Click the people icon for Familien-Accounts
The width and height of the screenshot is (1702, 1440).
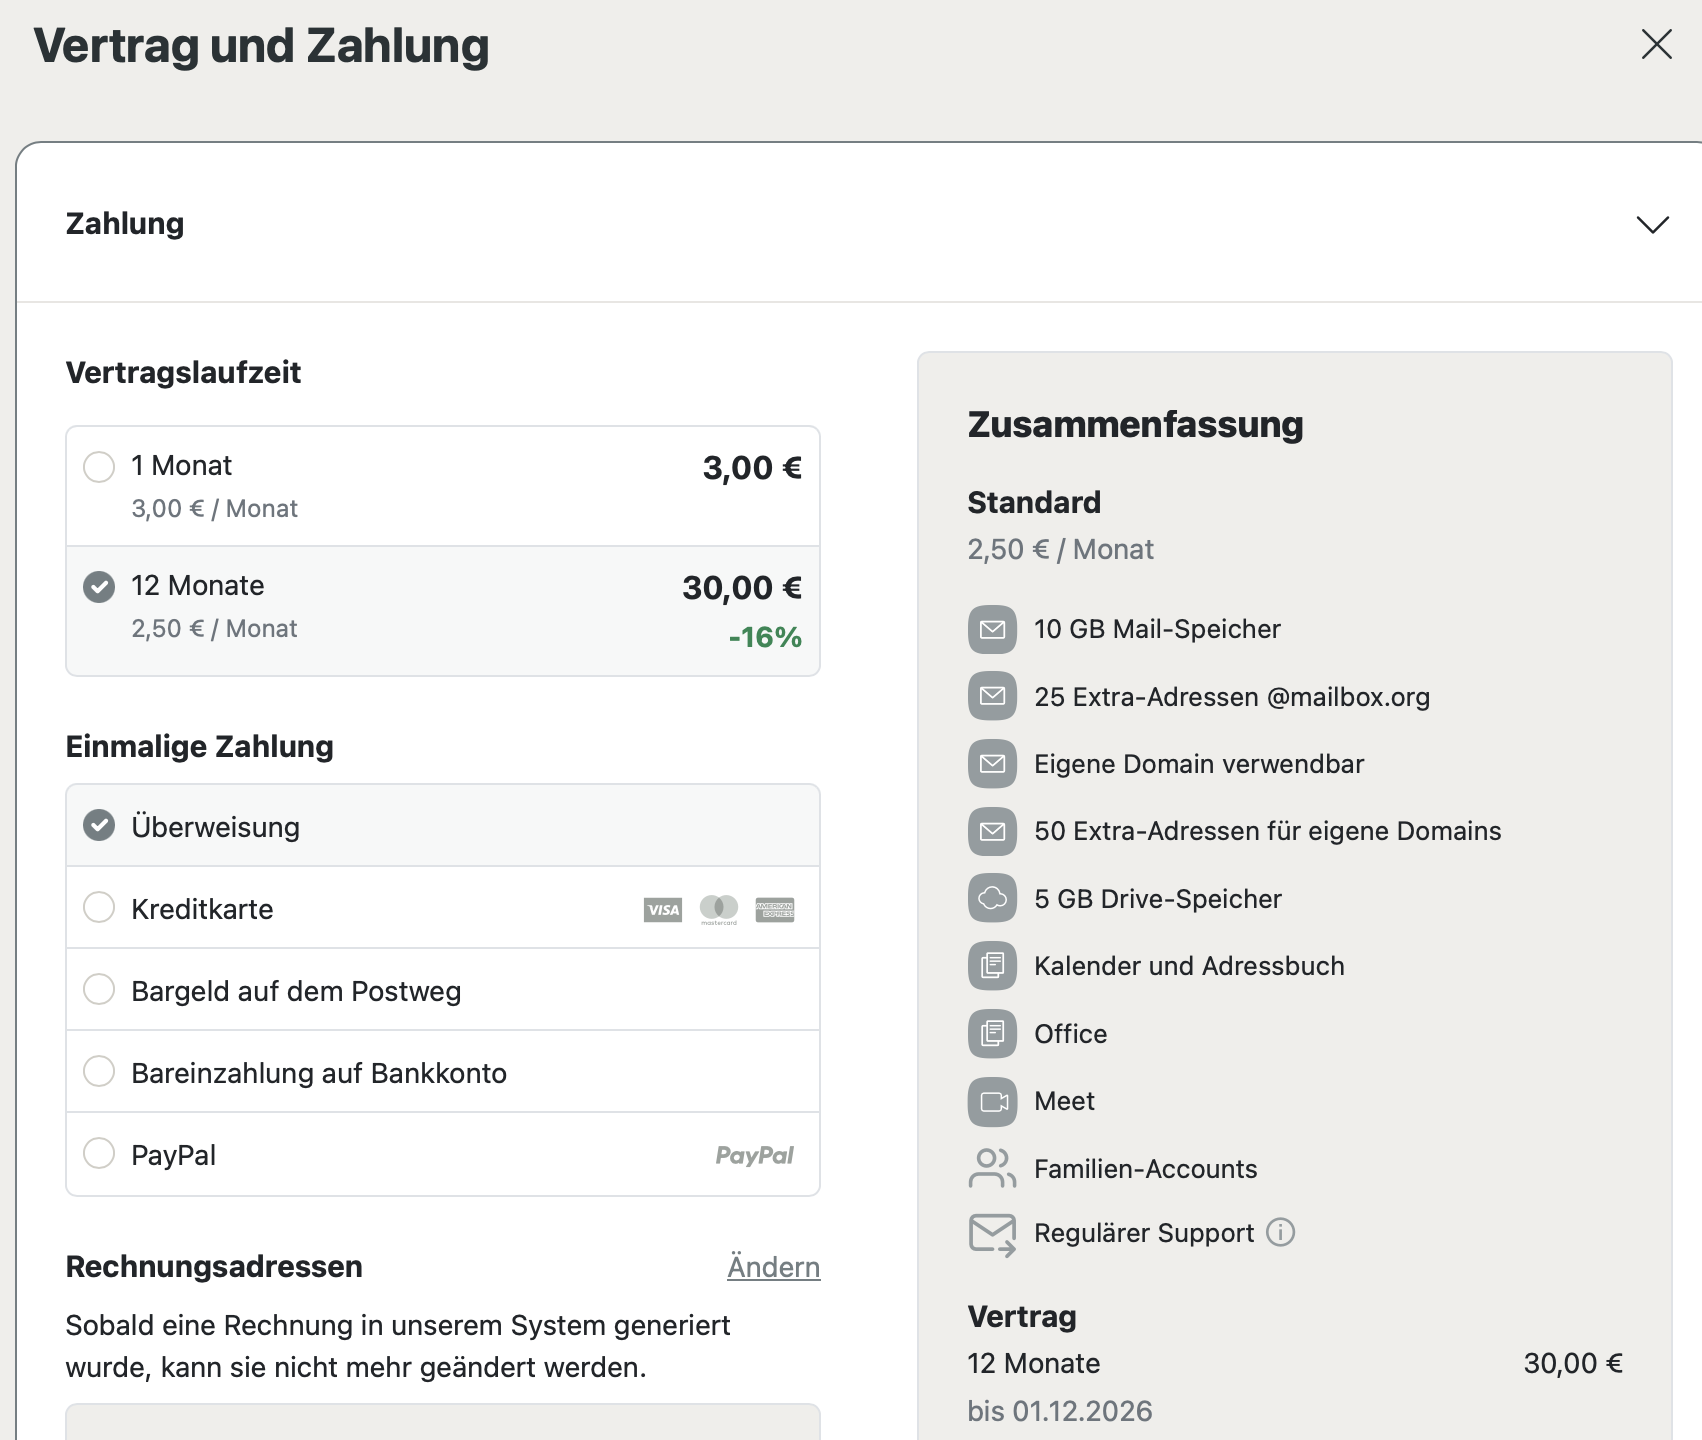click(992, 1168)
